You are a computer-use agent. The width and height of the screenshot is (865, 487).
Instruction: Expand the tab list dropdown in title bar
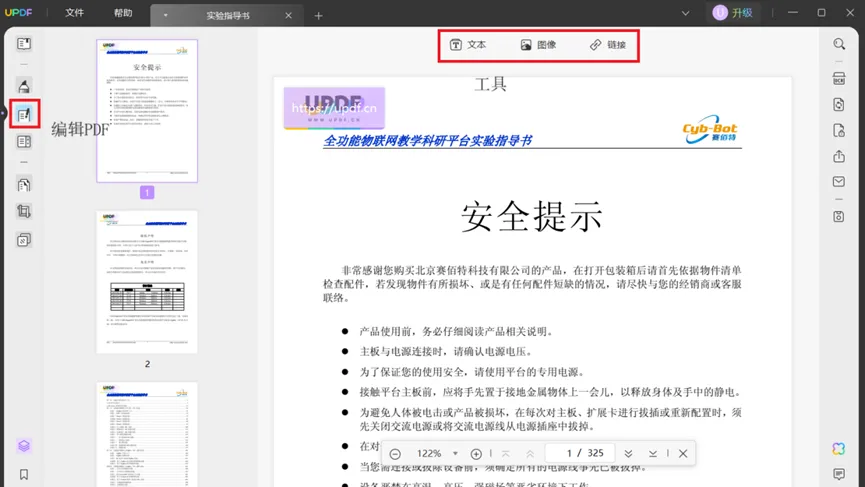click(x=685, y=14)
